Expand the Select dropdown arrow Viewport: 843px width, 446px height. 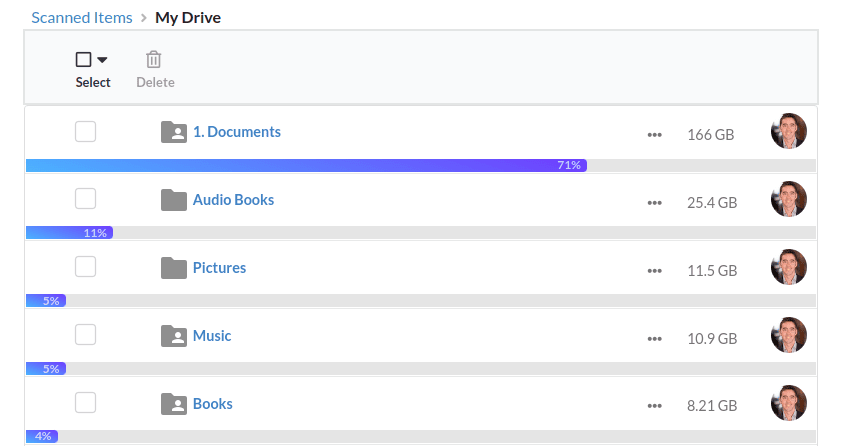[102, 60]
